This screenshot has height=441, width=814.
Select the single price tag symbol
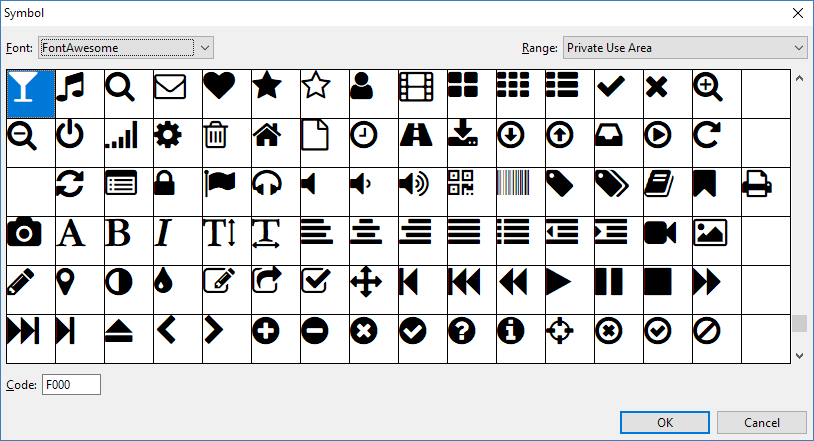(x=569, y=192)
